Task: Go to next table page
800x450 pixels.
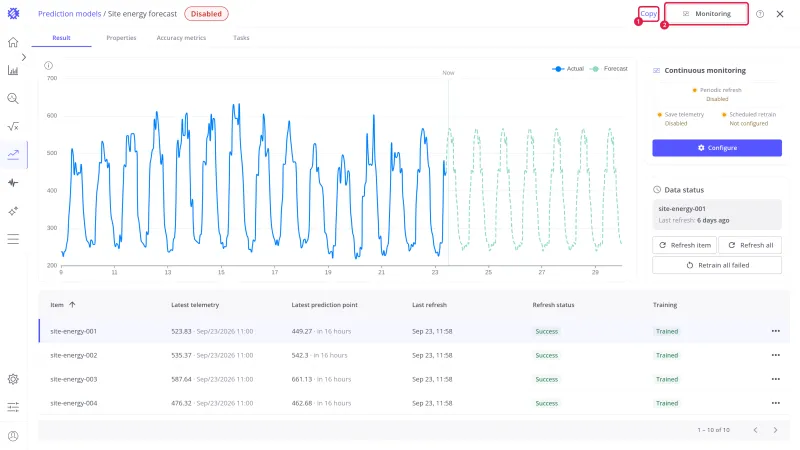Action: (775, 430)
